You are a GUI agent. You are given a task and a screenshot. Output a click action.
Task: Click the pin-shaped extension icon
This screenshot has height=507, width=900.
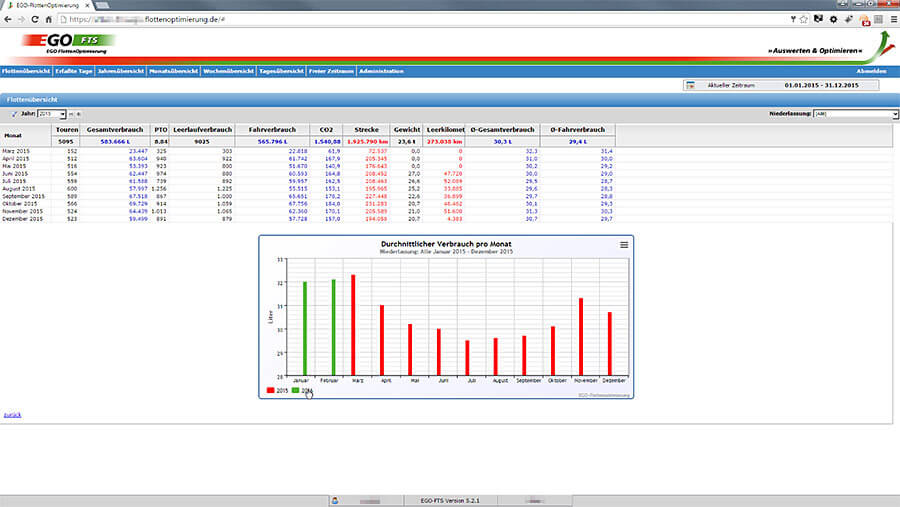(849, 20)
